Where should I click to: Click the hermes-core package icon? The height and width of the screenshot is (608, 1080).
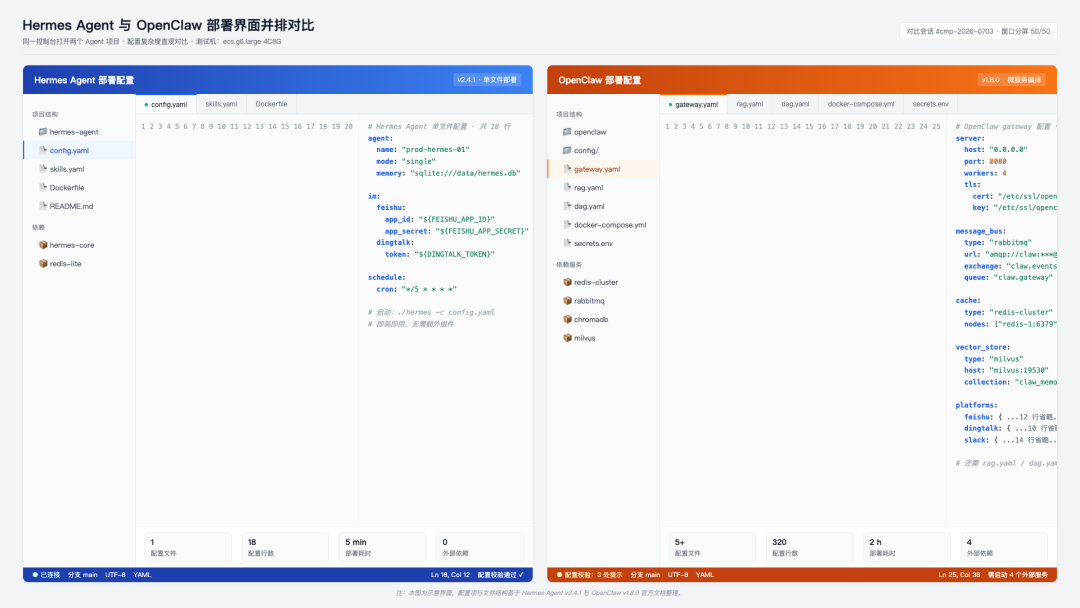43,245
